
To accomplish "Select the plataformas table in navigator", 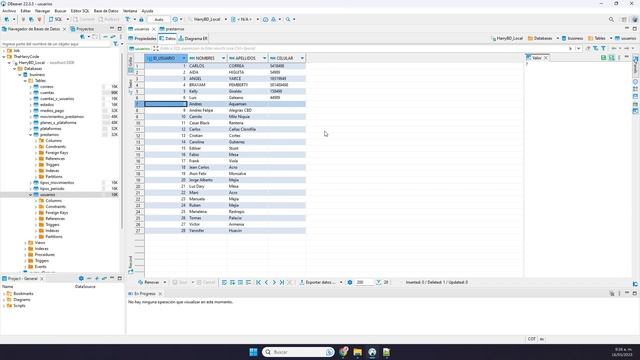I will tap(50, 129).
